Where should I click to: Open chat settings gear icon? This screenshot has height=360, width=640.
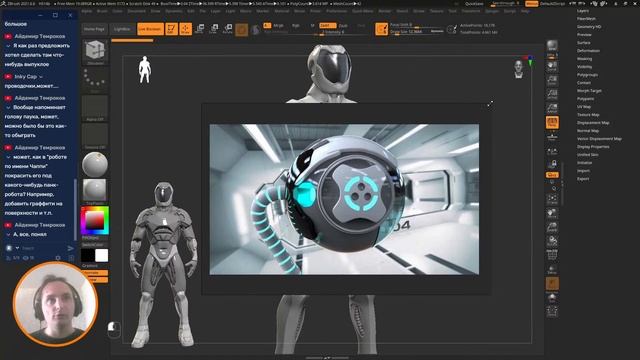point(58,258)
